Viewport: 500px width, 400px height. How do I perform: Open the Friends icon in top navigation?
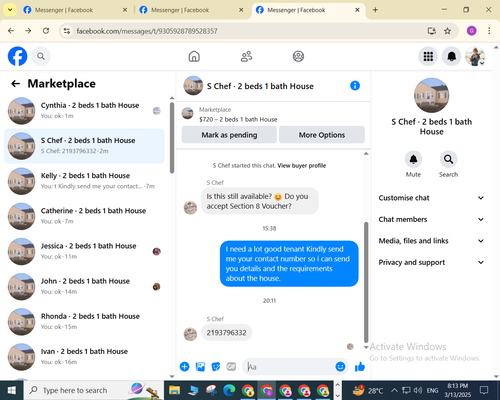click(x=246, y=56)
